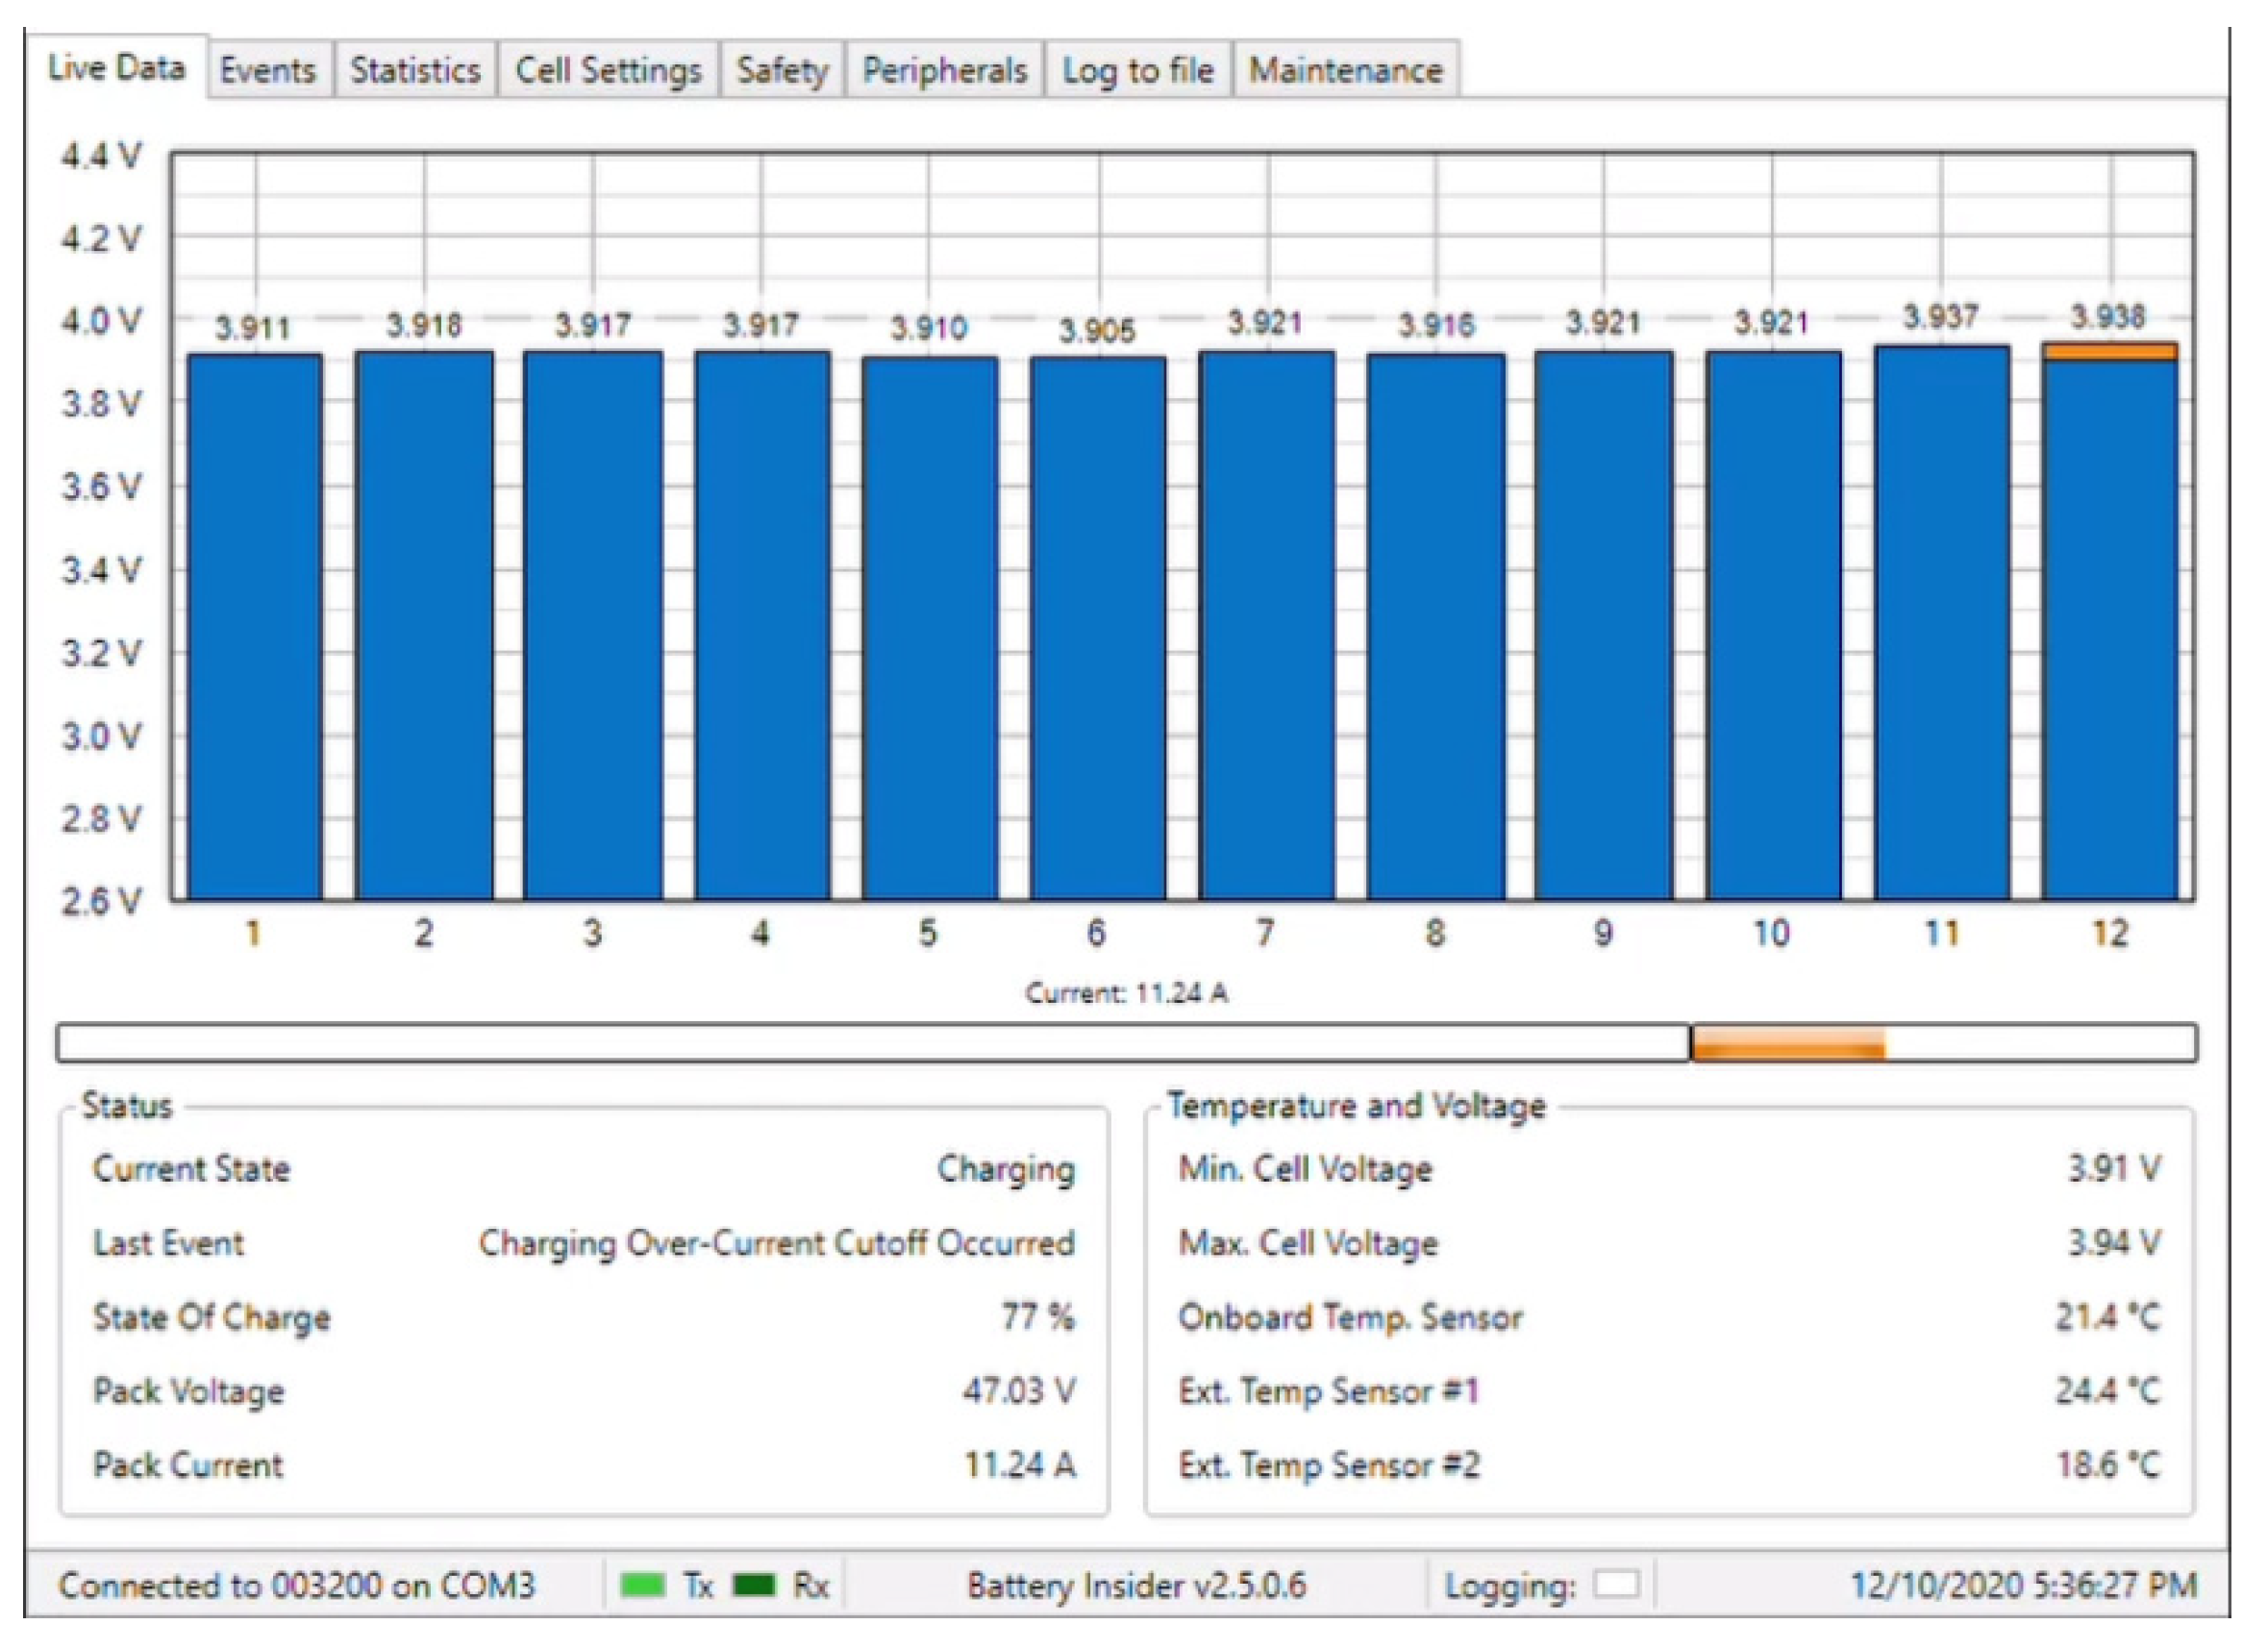Click the Connected to 003200 on COM3 status
The width and height of the screenshot is (2268, 1650).
pos(297,1586)
